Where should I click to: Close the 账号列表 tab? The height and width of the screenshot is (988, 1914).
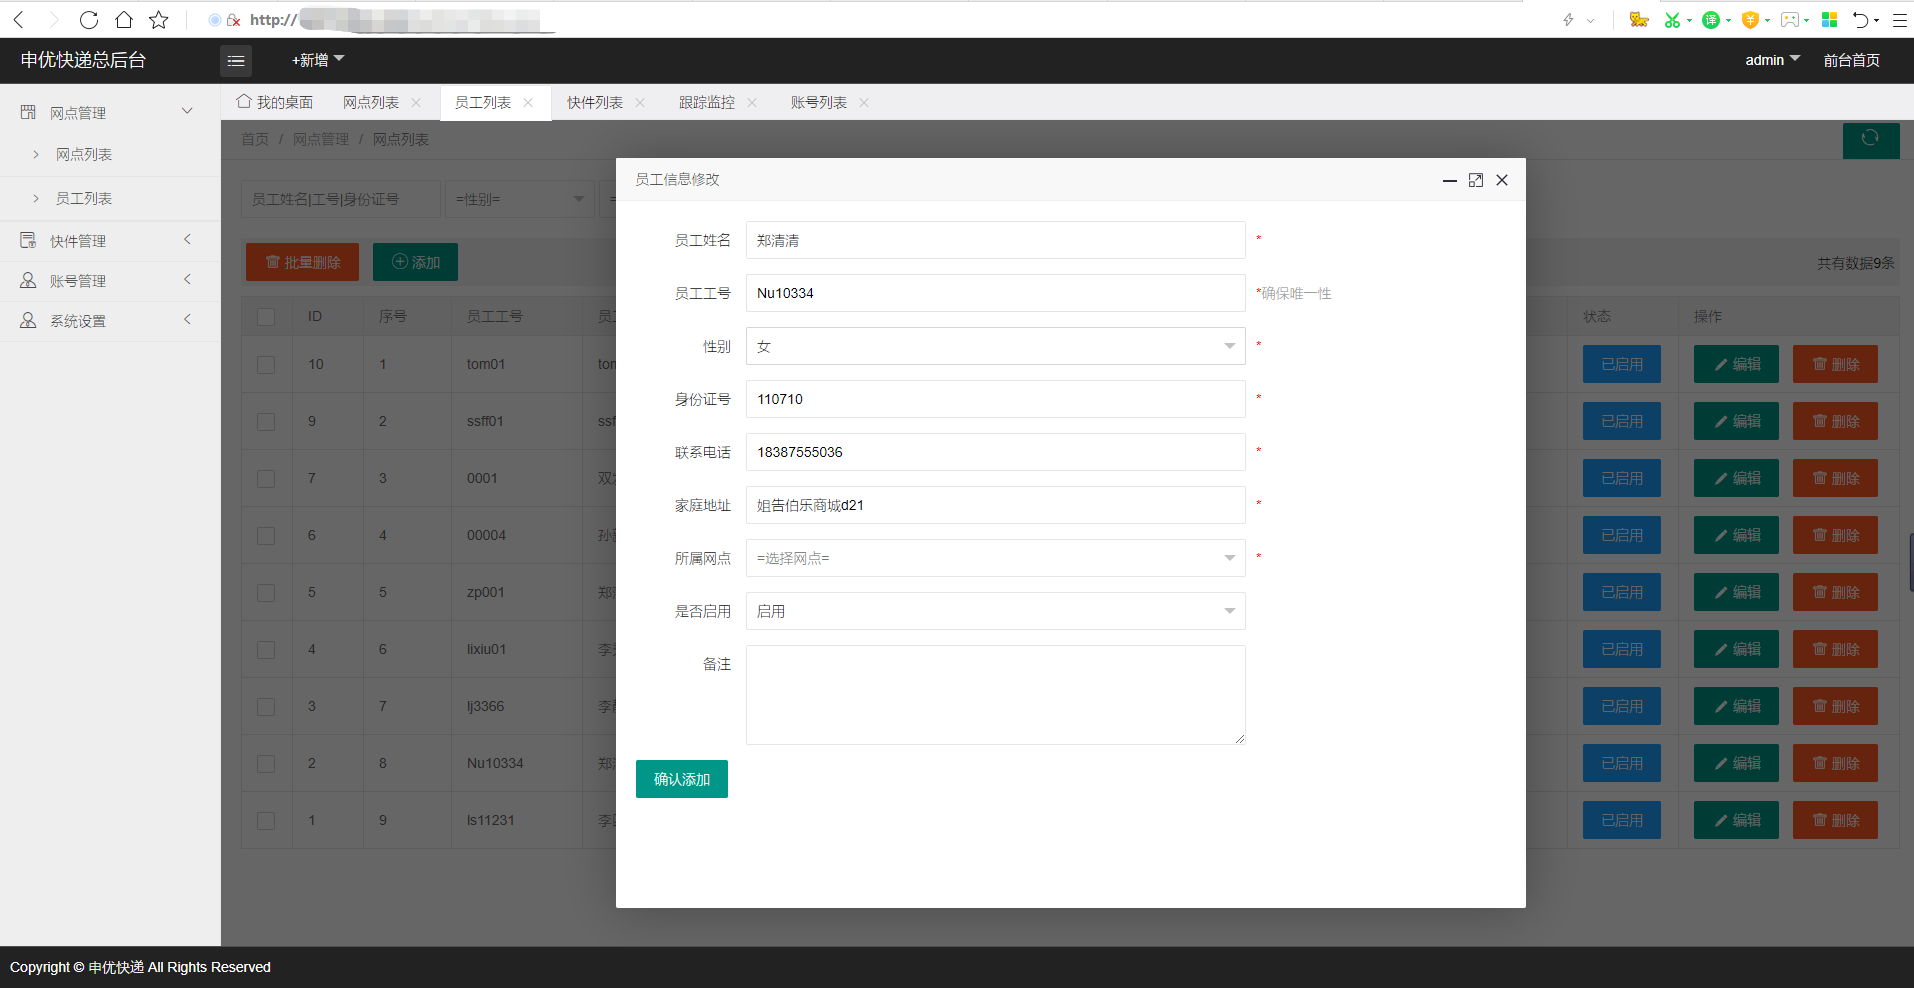pos(864,103)
